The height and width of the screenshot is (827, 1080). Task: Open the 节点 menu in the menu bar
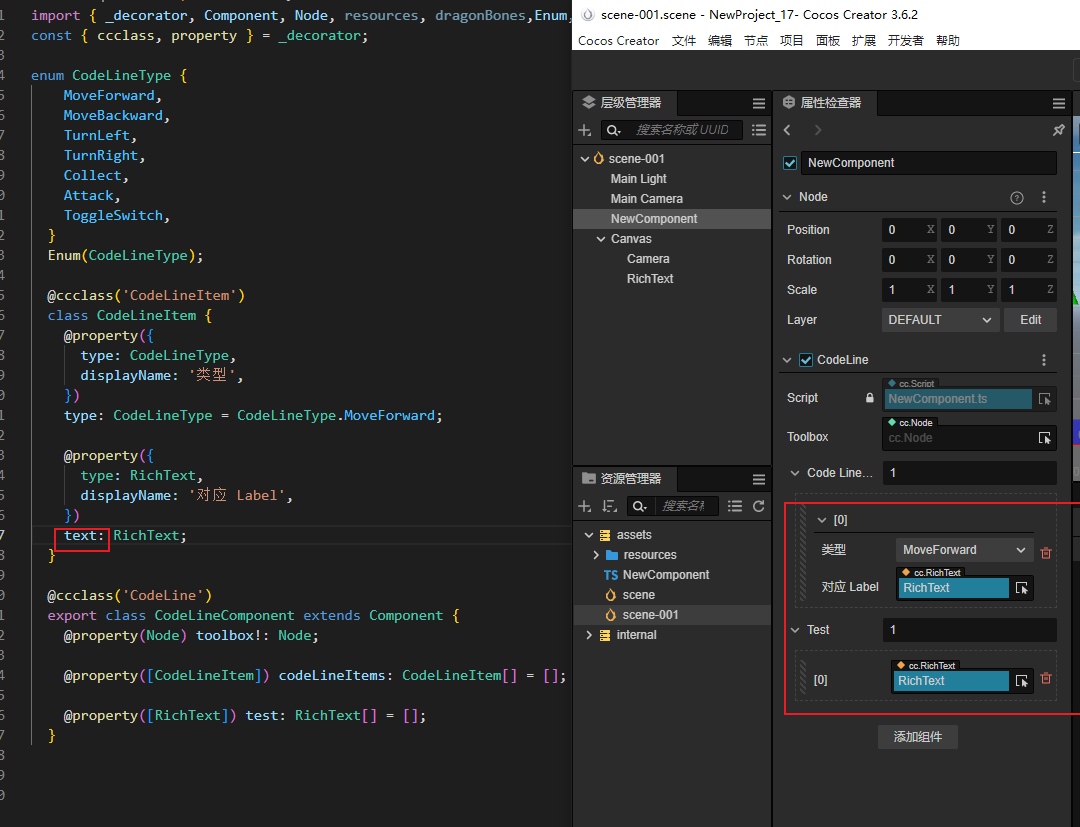[756, 41]
